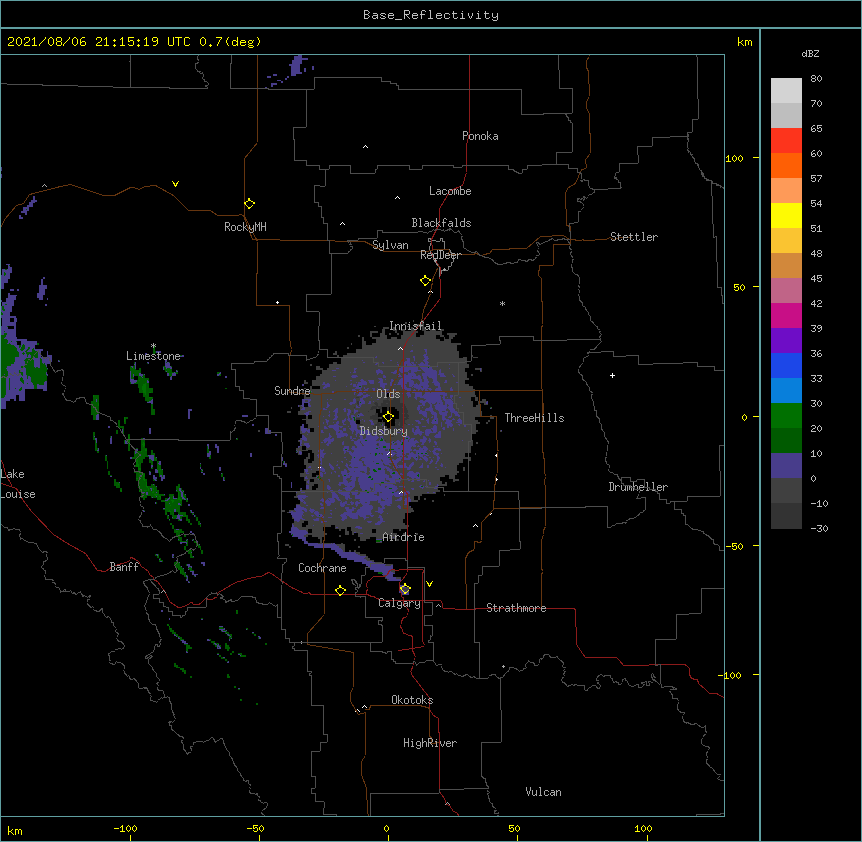Click the slate purple 10 to 0 dBZ swatch
Image resolution: width=862 pixels, height=842 pixels.
786,466
